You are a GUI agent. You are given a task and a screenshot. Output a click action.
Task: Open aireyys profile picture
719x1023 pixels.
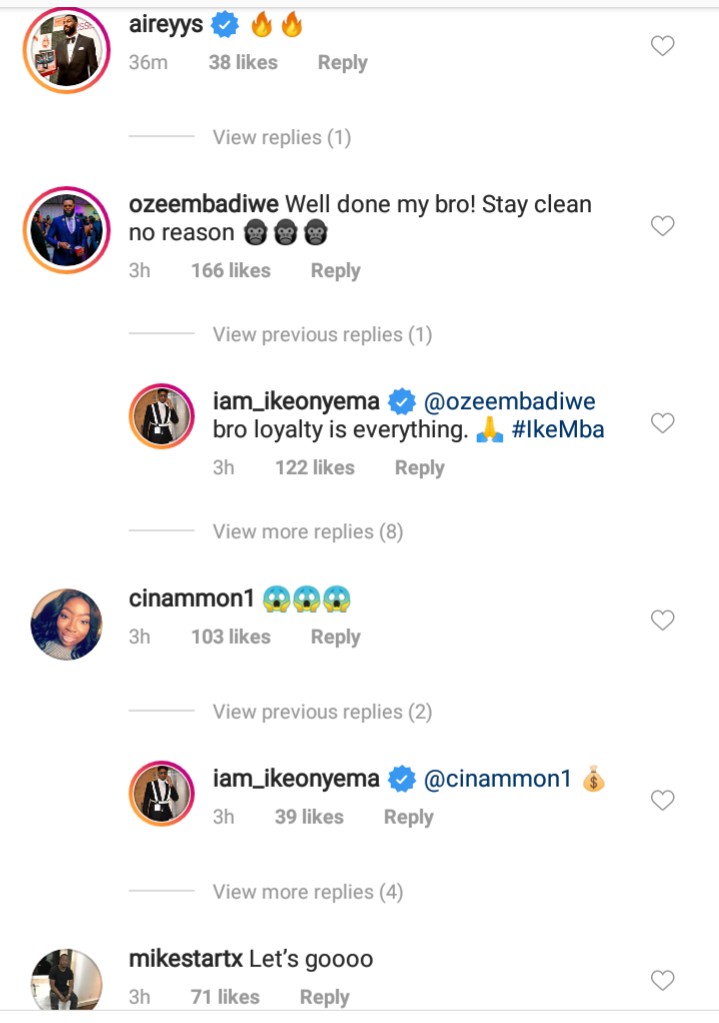click(x=66, y=51)
